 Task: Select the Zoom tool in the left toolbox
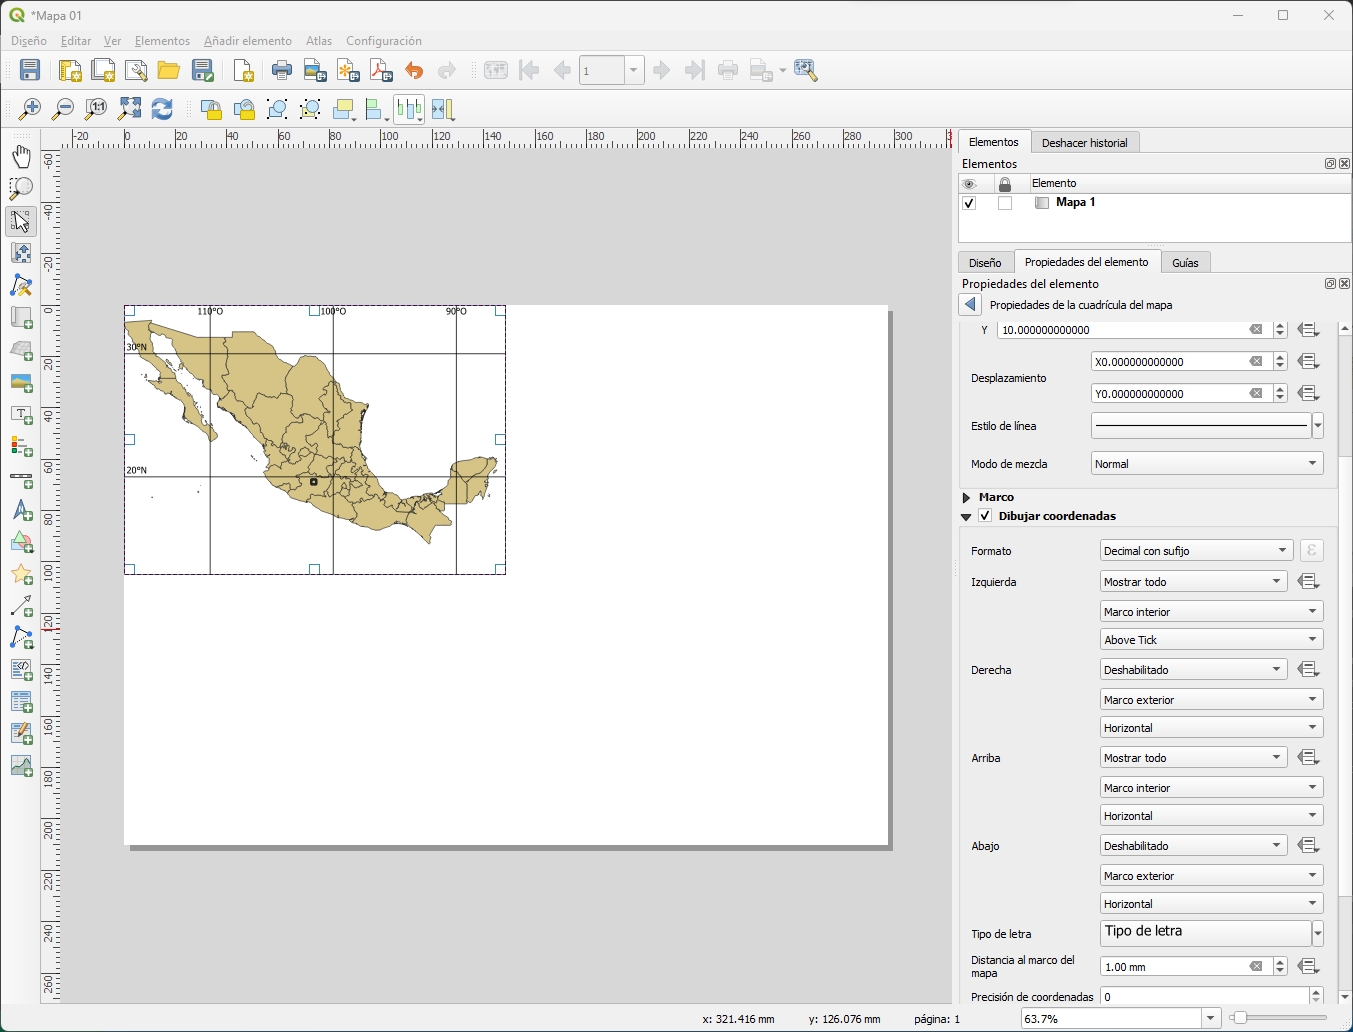[x=21, y=188]
